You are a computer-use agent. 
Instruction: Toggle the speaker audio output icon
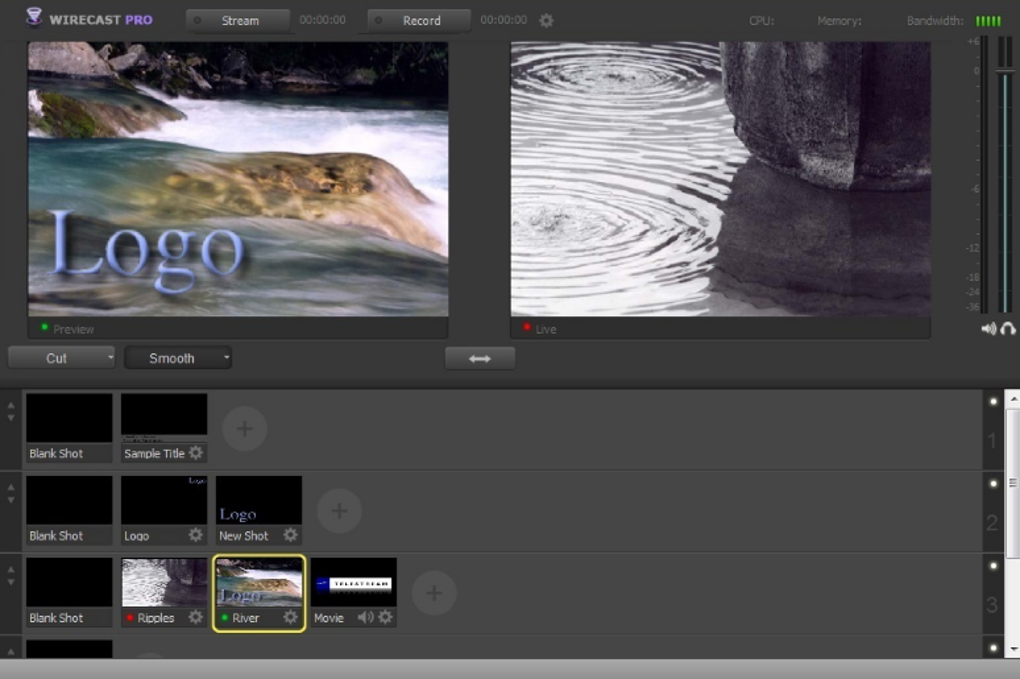[989, 329]
